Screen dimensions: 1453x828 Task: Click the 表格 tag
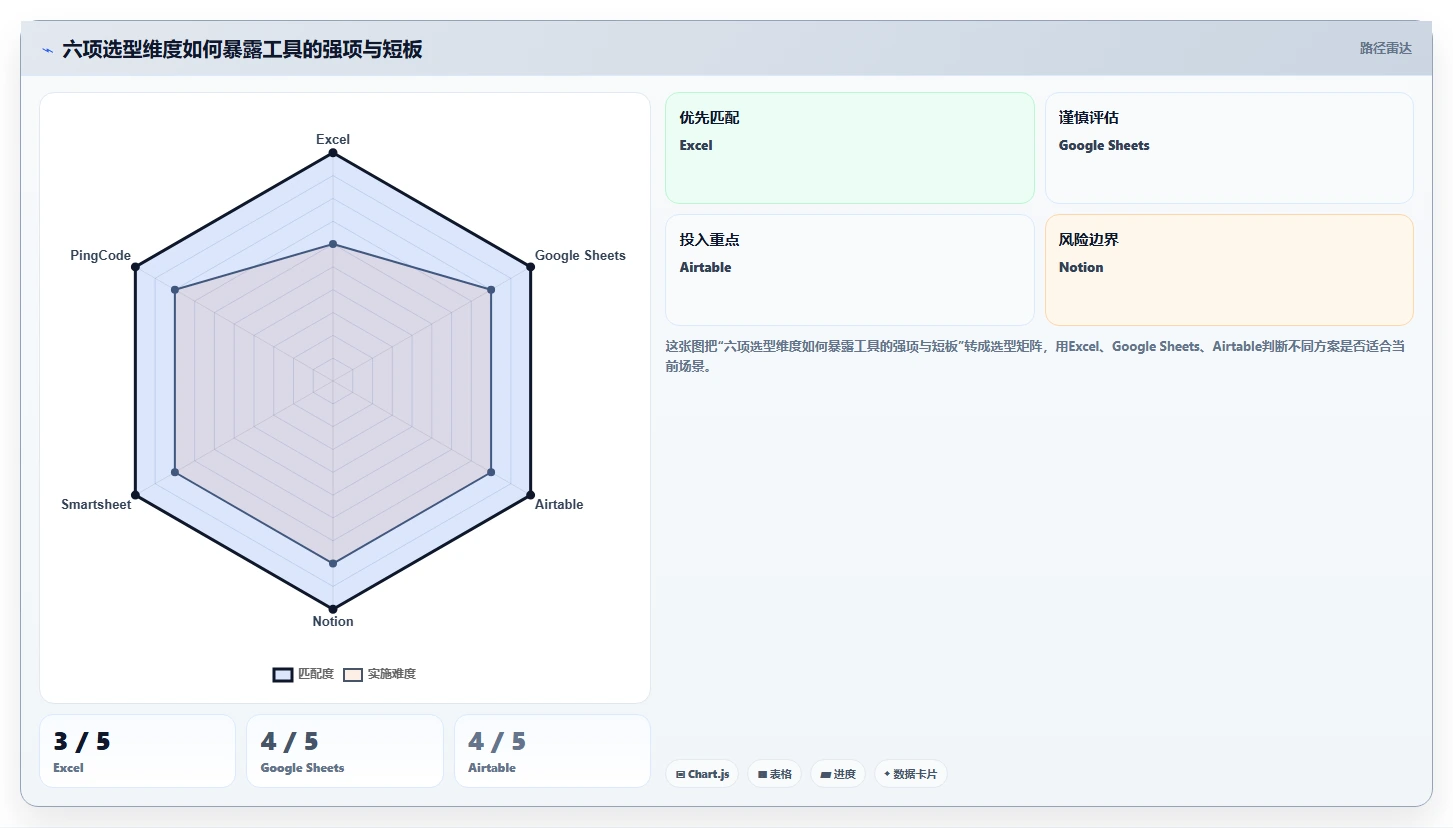[x=775, y=774]
